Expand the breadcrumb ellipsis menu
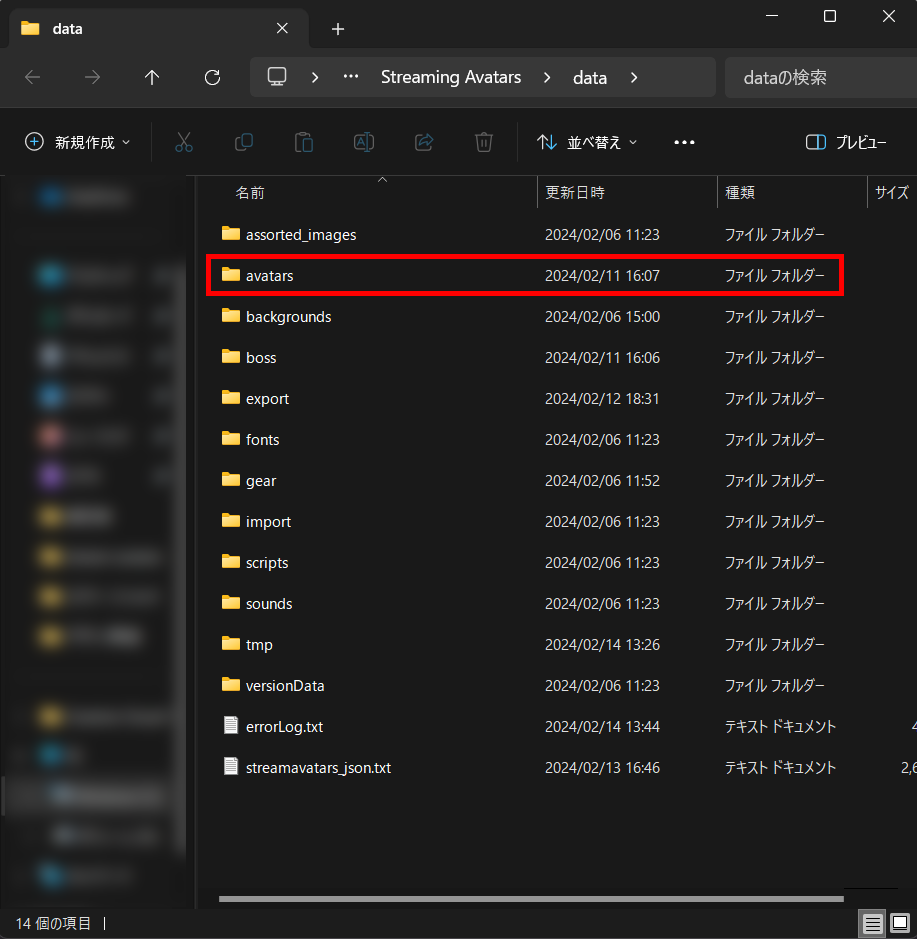The image size is (917, 939). point(350,77)
